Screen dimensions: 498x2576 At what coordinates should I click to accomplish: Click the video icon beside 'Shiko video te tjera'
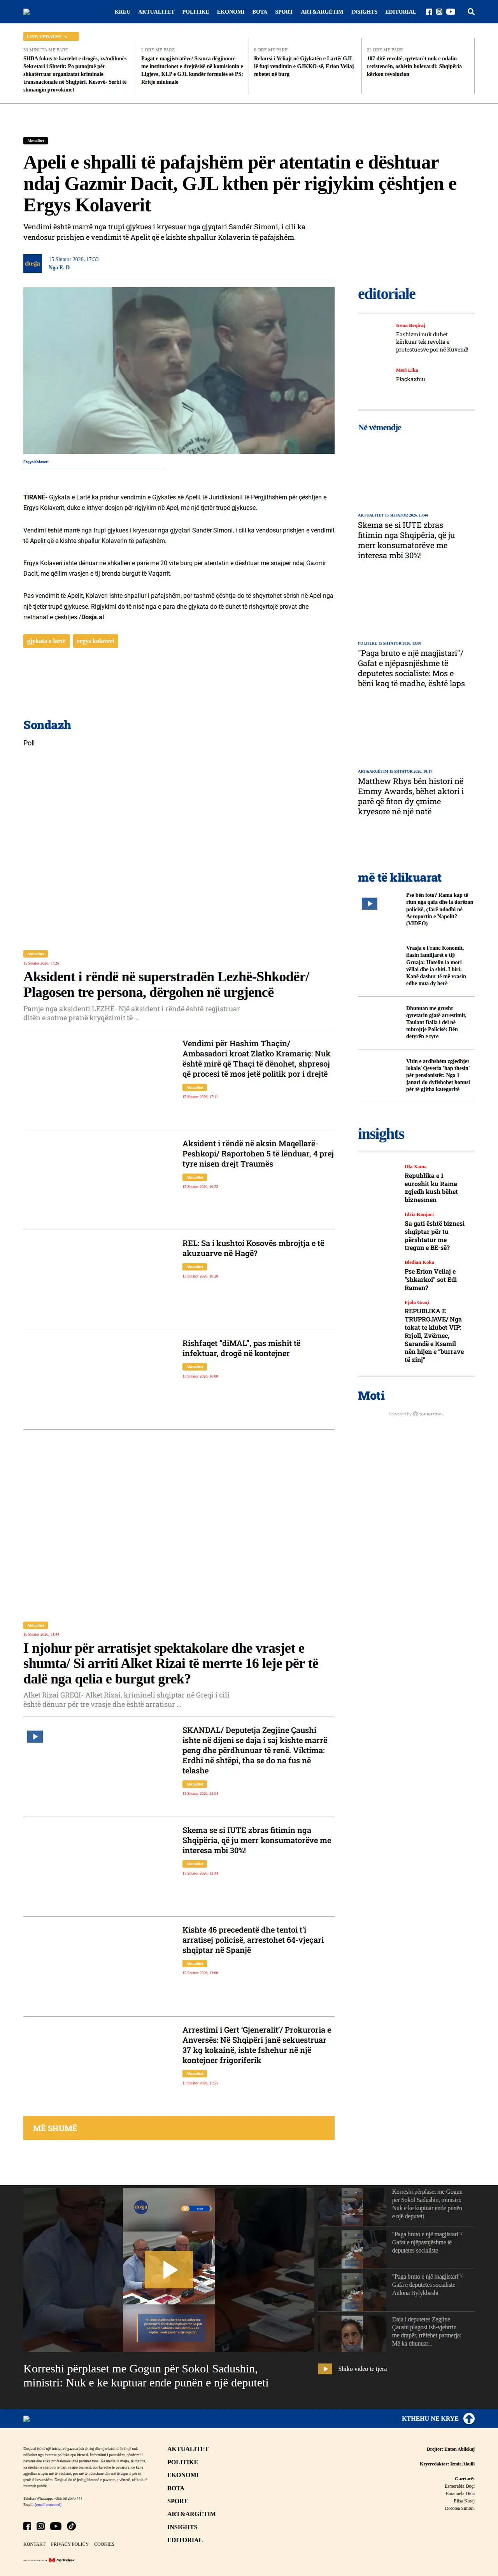point(325,2368)
